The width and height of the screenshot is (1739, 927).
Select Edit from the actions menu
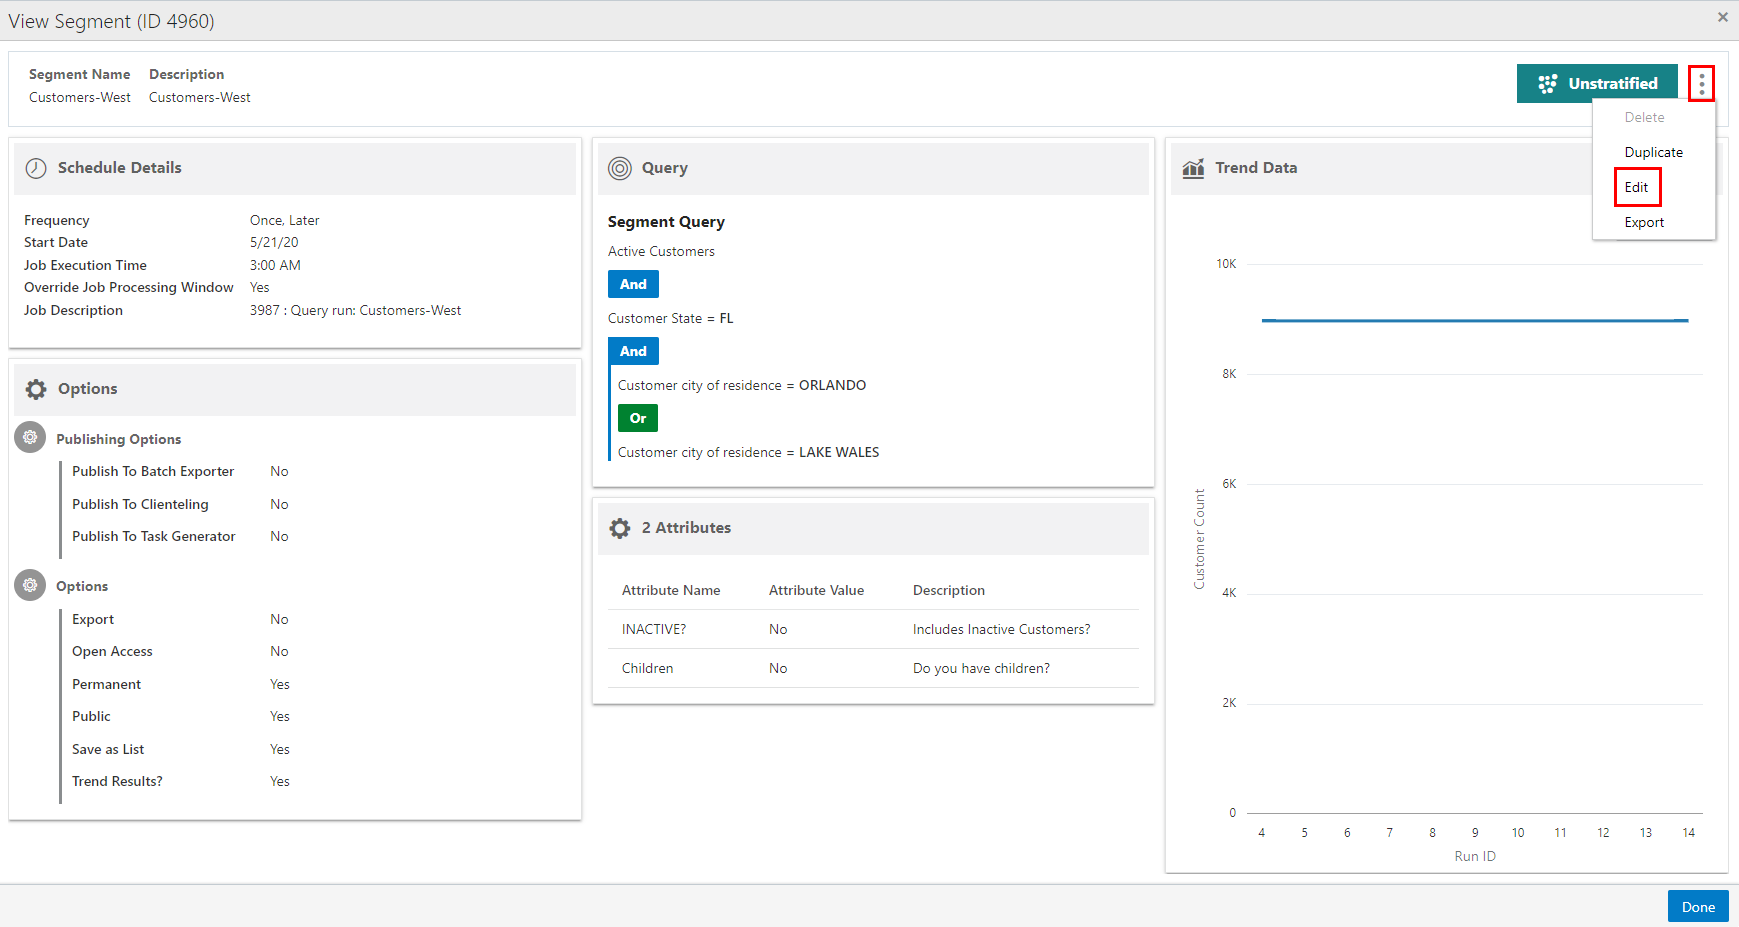[x=1636, y=187]
